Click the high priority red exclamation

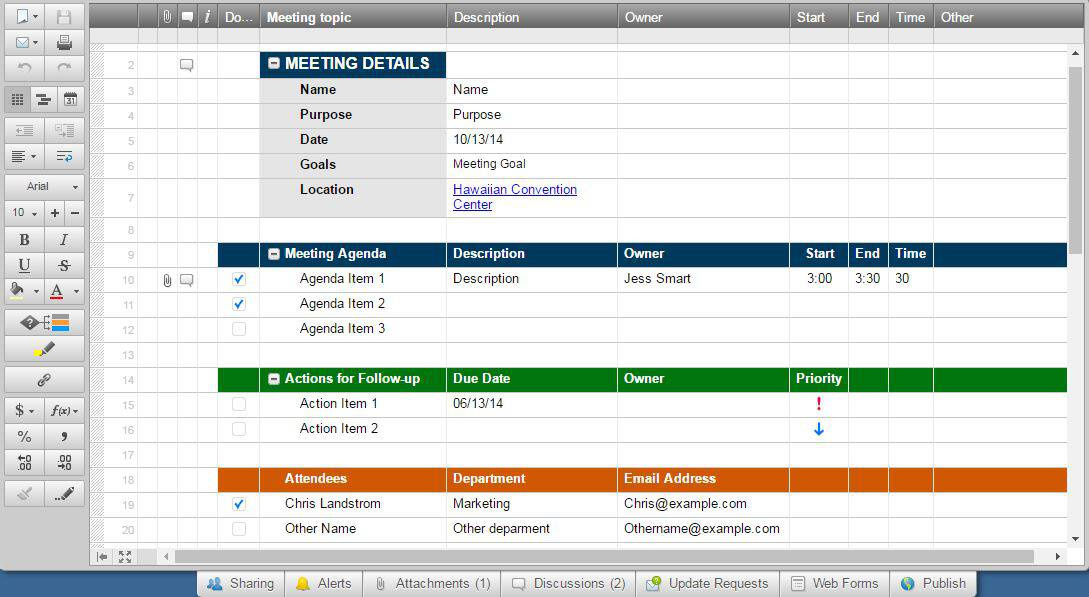pyautogui.click(x=819, y=403)
